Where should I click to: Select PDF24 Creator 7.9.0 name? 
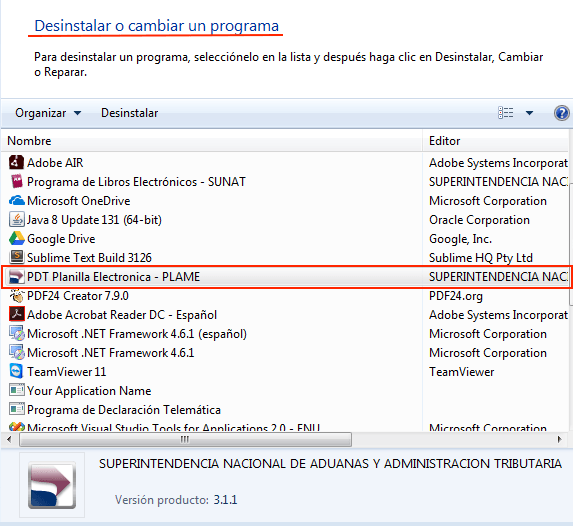(78, 296)
